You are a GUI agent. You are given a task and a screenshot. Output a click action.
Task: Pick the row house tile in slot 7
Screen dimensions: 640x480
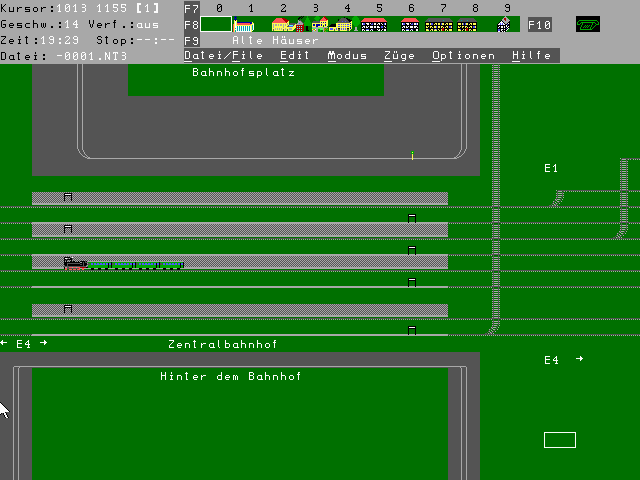(x=438, y=25)
